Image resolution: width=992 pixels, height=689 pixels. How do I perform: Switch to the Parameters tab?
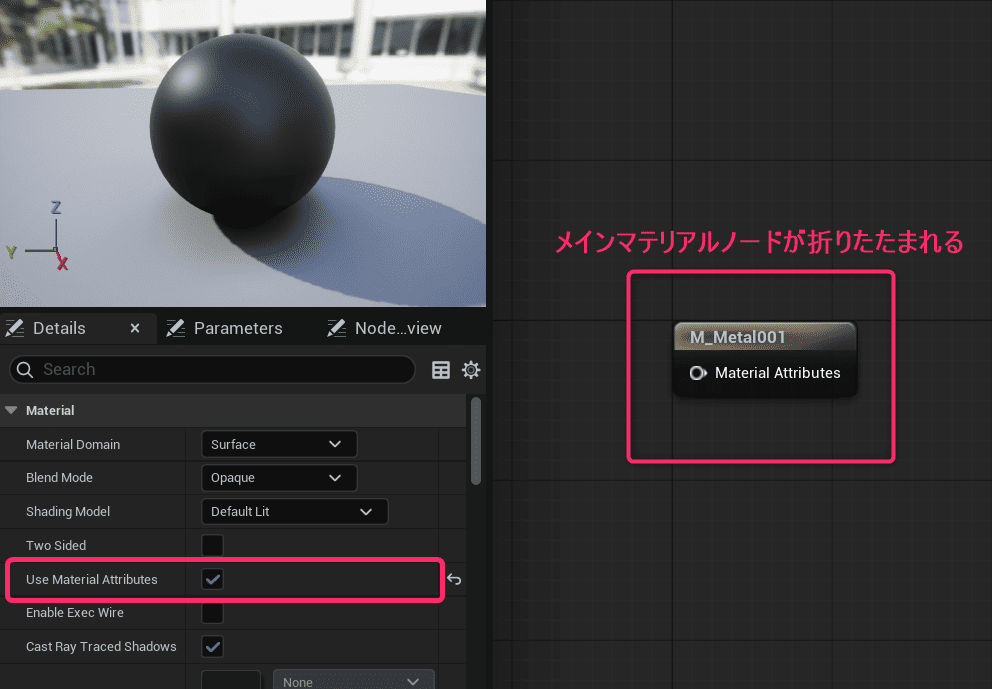(237, 328)
